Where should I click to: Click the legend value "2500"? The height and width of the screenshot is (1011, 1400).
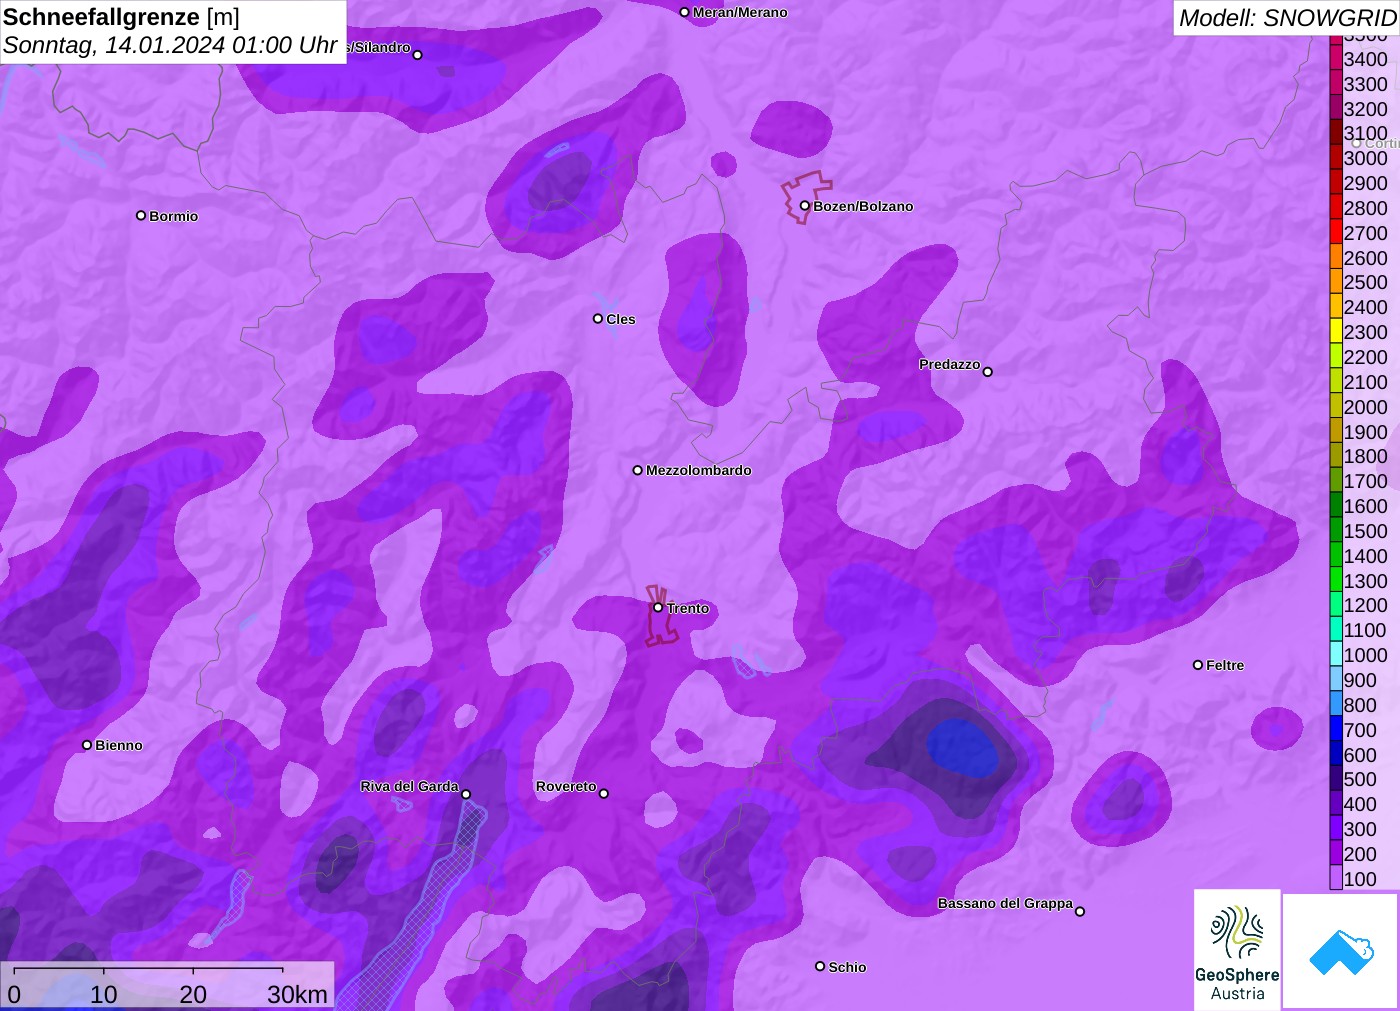1366,282
